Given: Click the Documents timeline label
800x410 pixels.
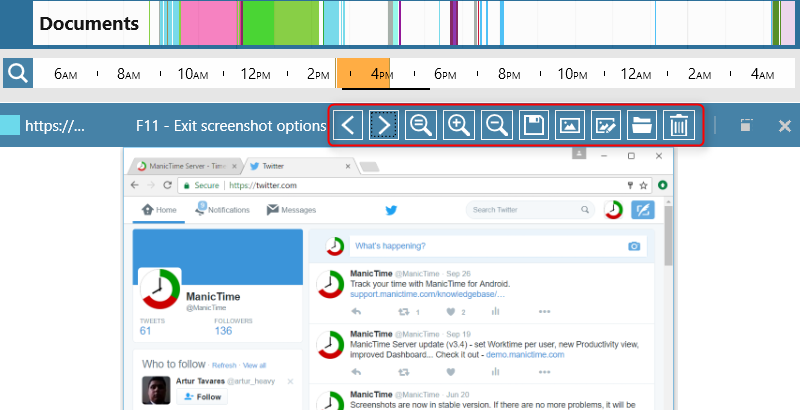Looking at the screenshot, I should [x=89, y=23].
